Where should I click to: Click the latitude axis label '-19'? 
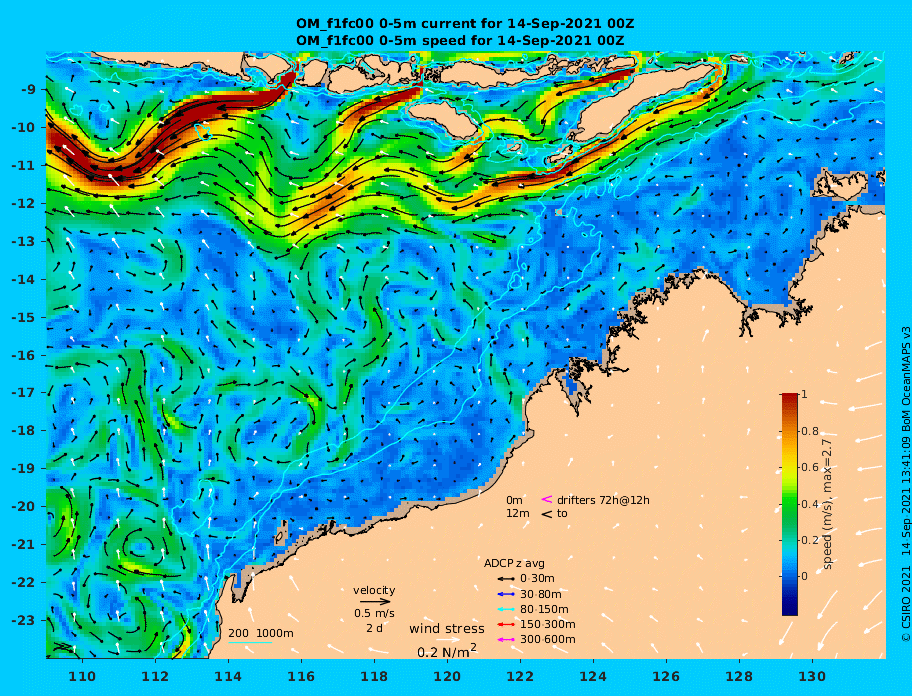tap(24, 469)
